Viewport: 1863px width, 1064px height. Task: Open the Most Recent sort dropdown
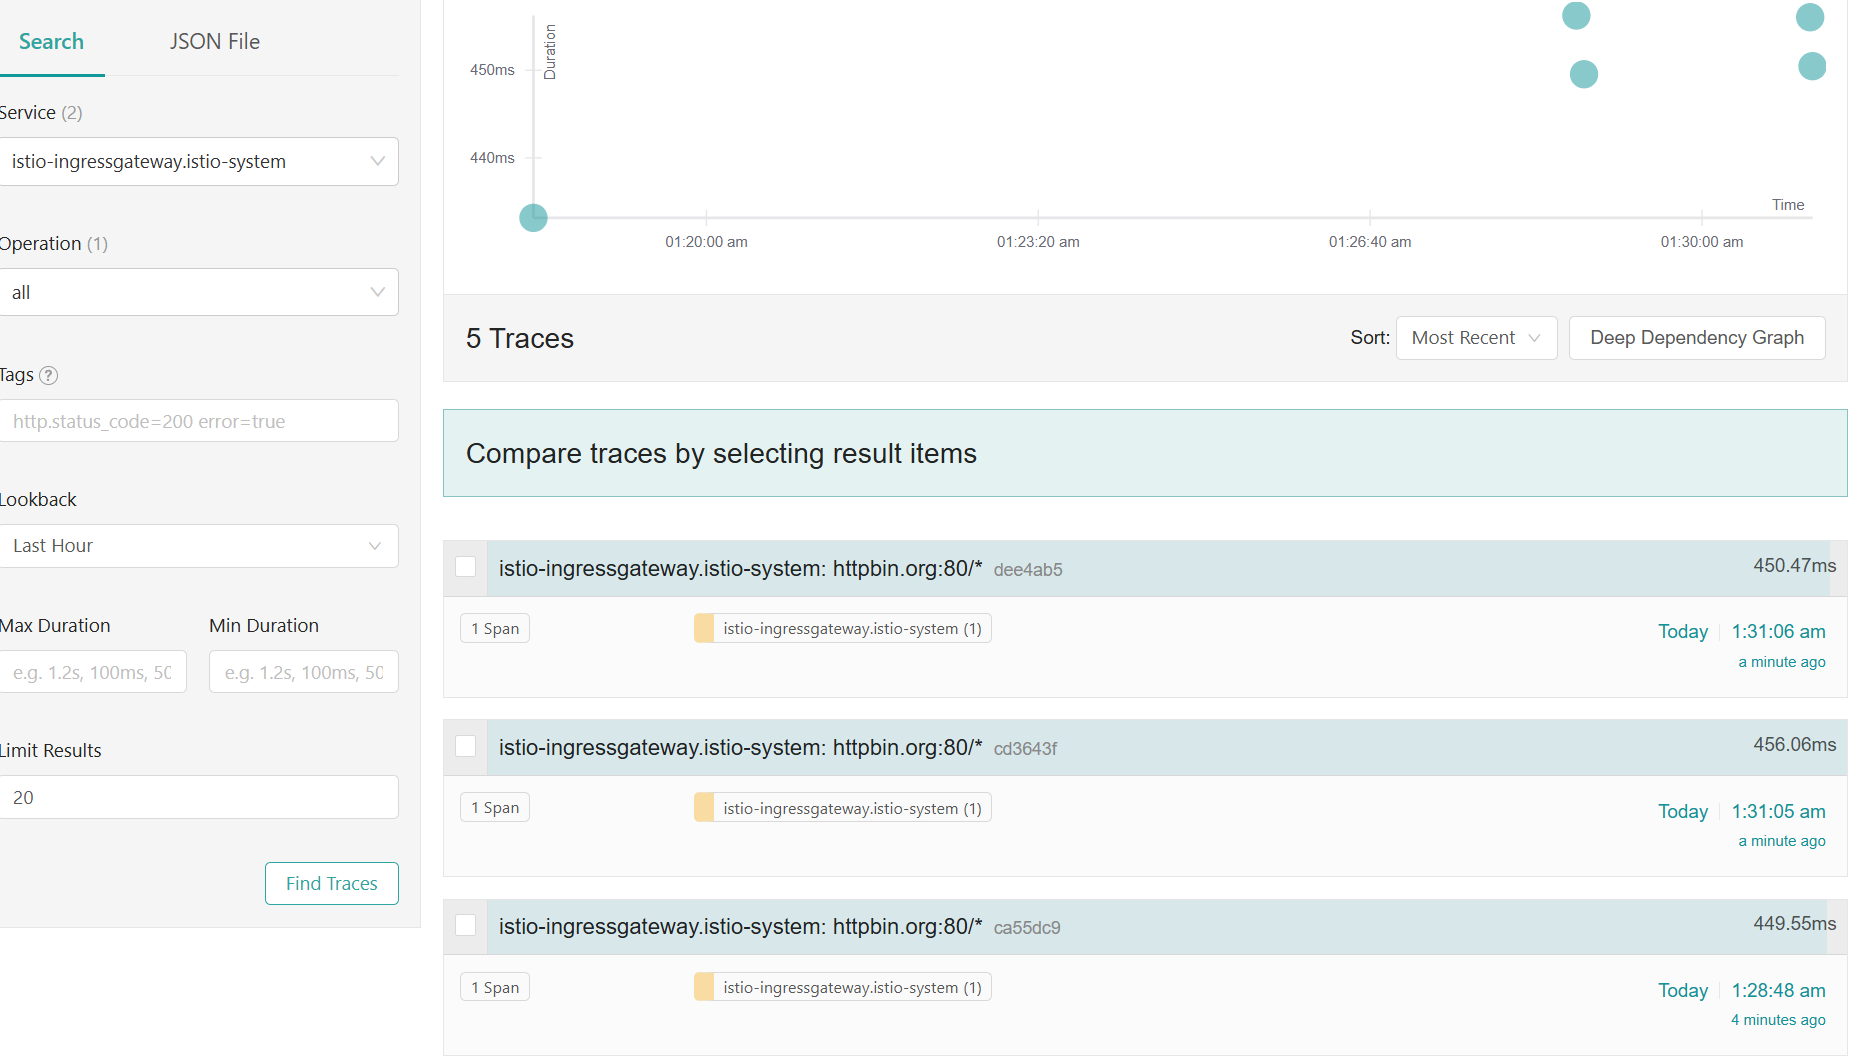pyautogui.click(x=1475, y=338)
